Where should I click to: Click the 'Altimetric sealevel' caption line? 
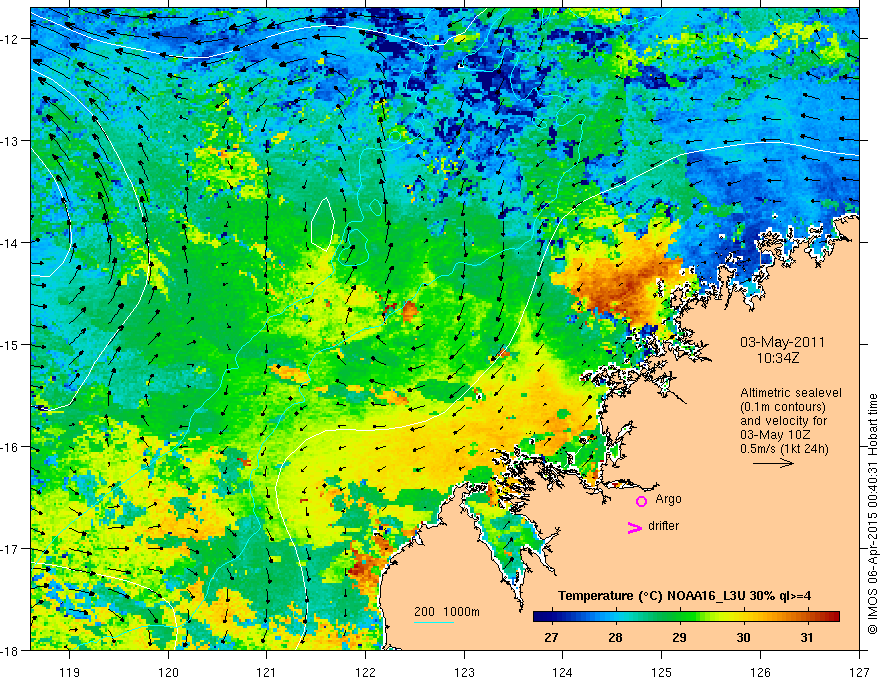(x=791, y=393)
